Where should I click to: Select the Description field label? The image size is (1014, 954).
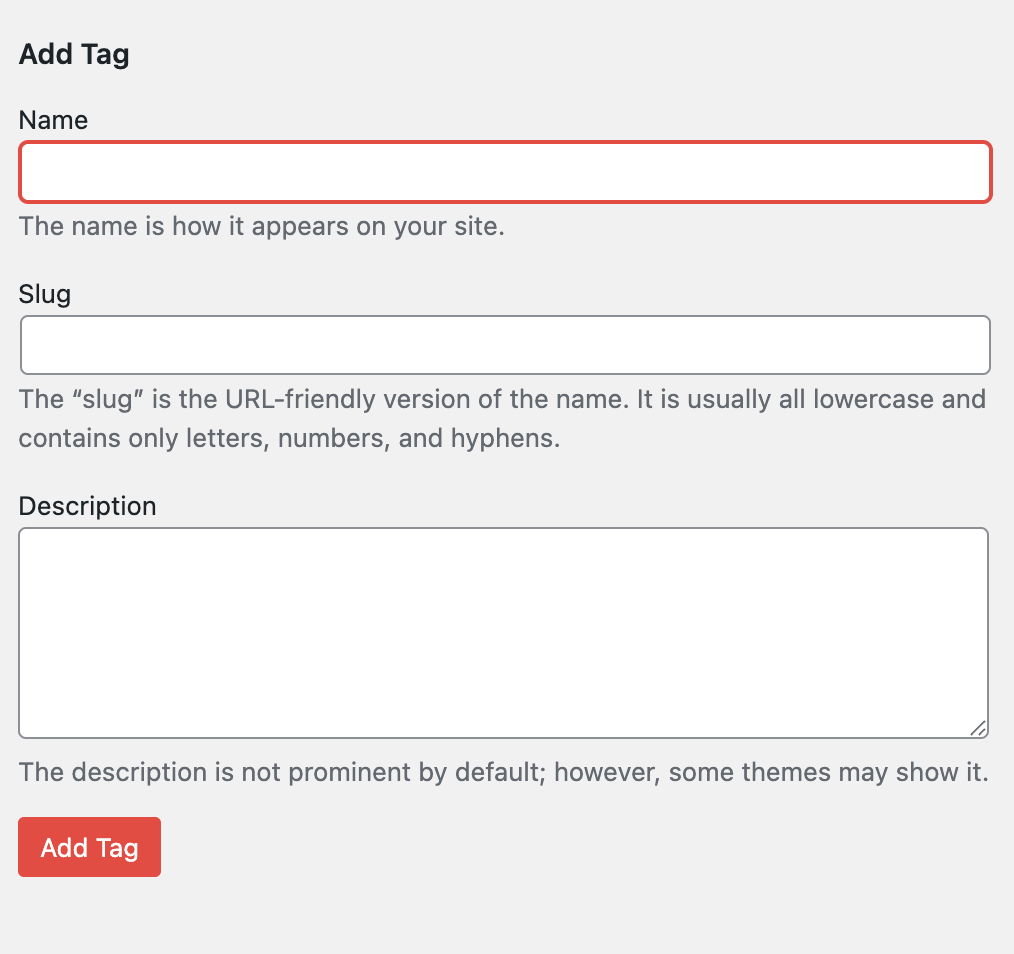click(87, 506)
